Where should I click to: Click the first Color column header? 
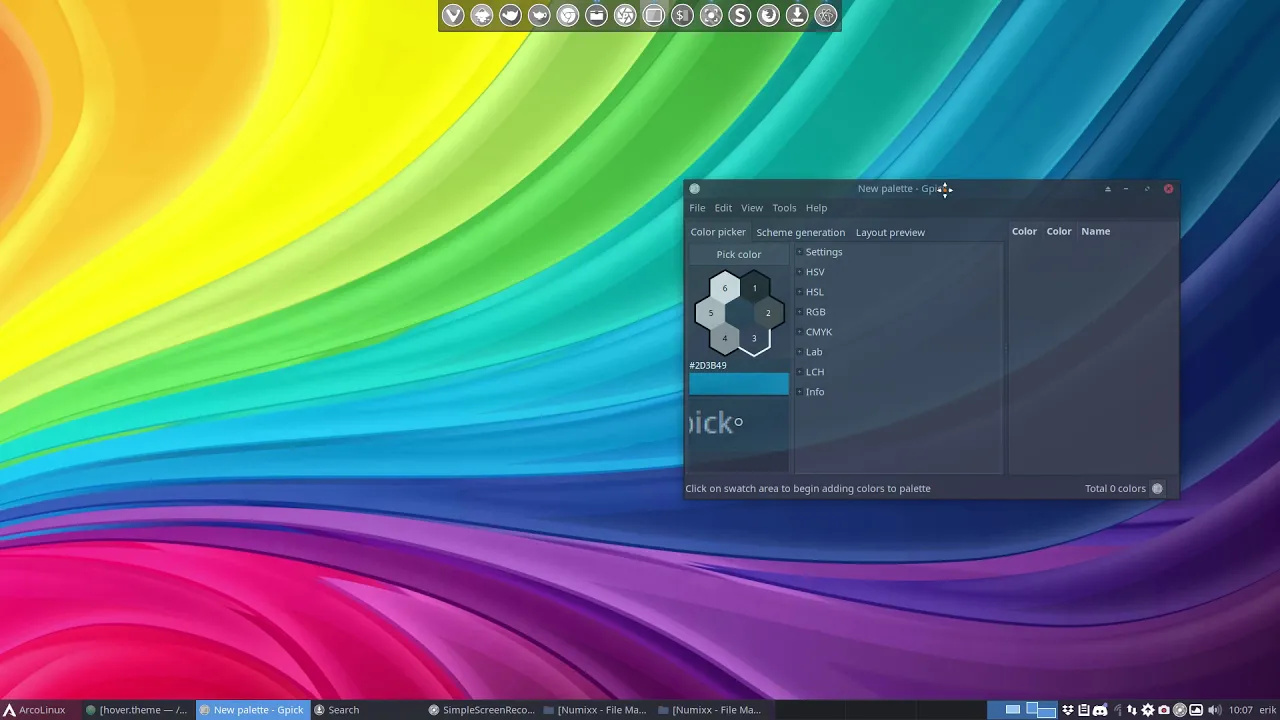[1024, 231]
